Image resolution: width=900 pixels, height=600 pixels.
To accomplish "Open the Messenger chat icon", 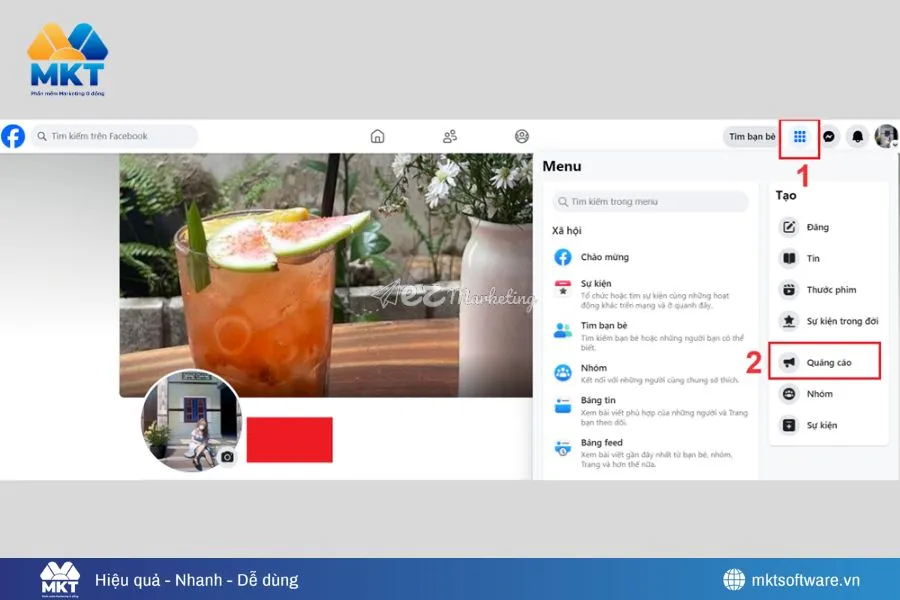I will click(x=828, y=136).
